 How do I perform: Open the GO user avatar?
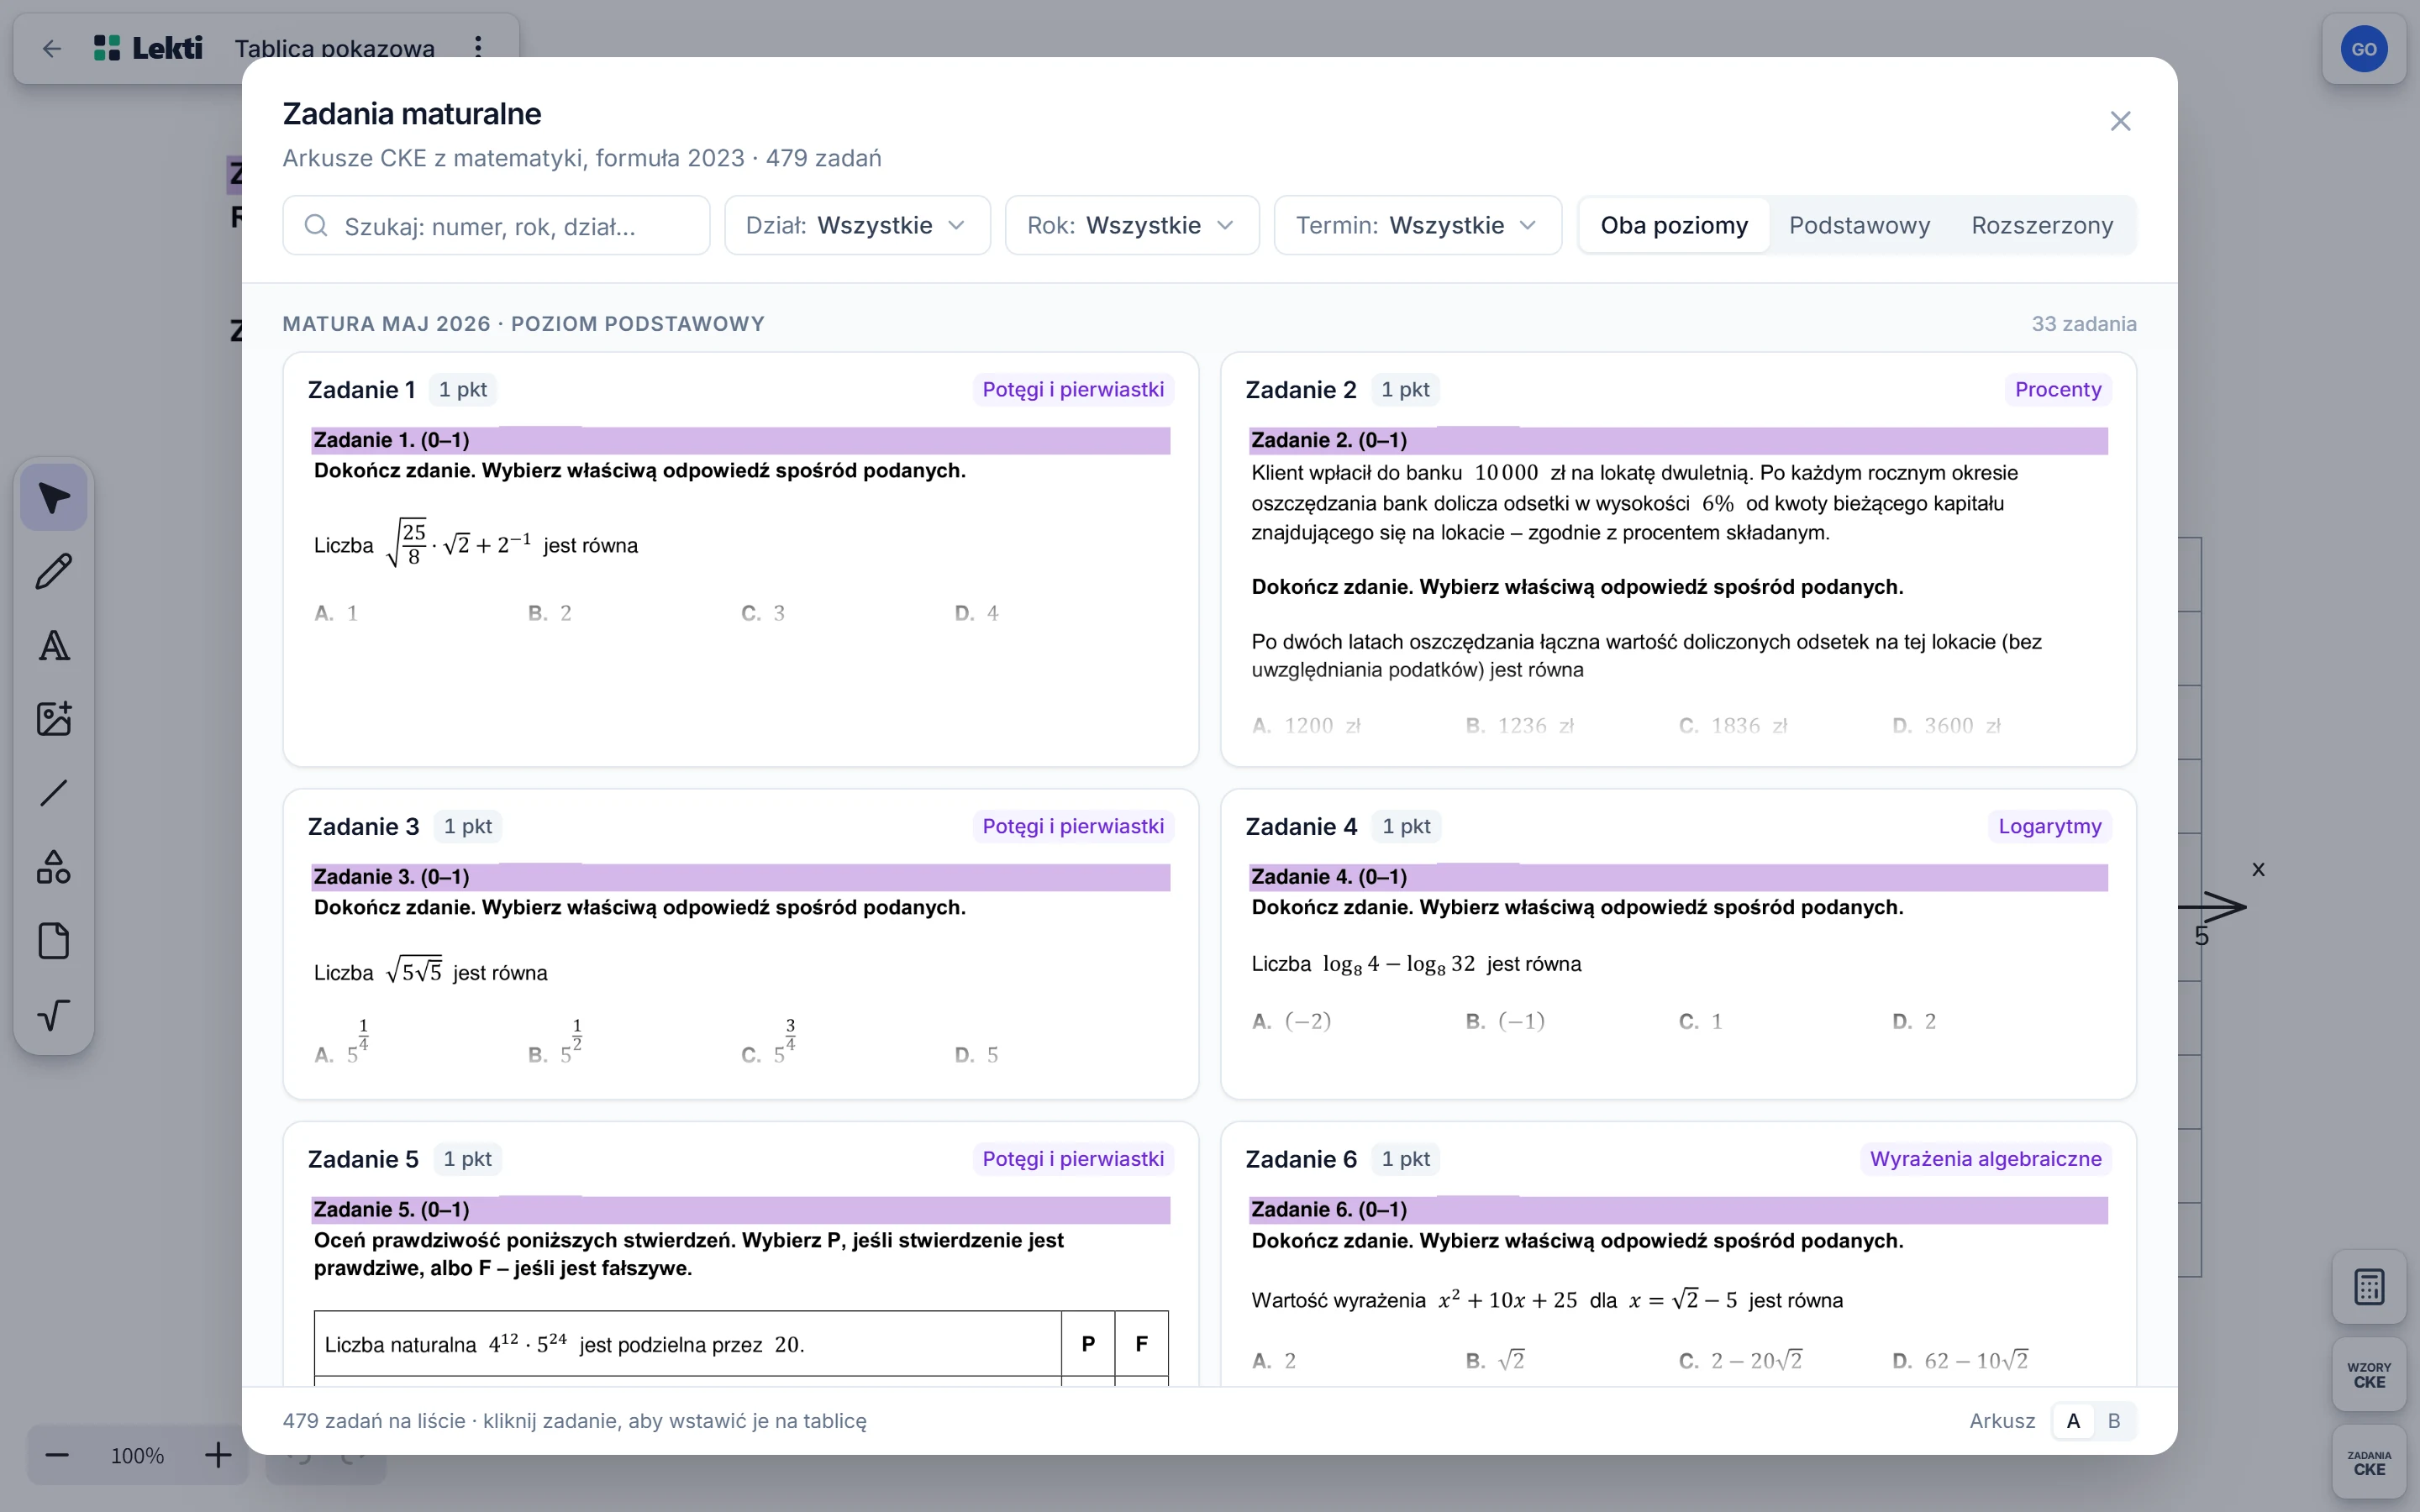point(2364,49)
